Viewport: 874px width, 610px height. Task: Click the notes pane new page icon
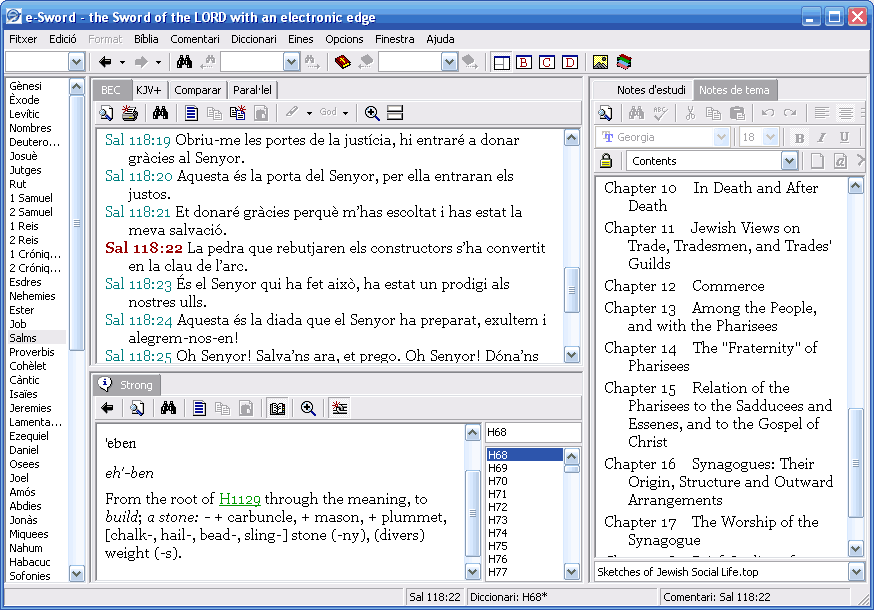[817, 161]
